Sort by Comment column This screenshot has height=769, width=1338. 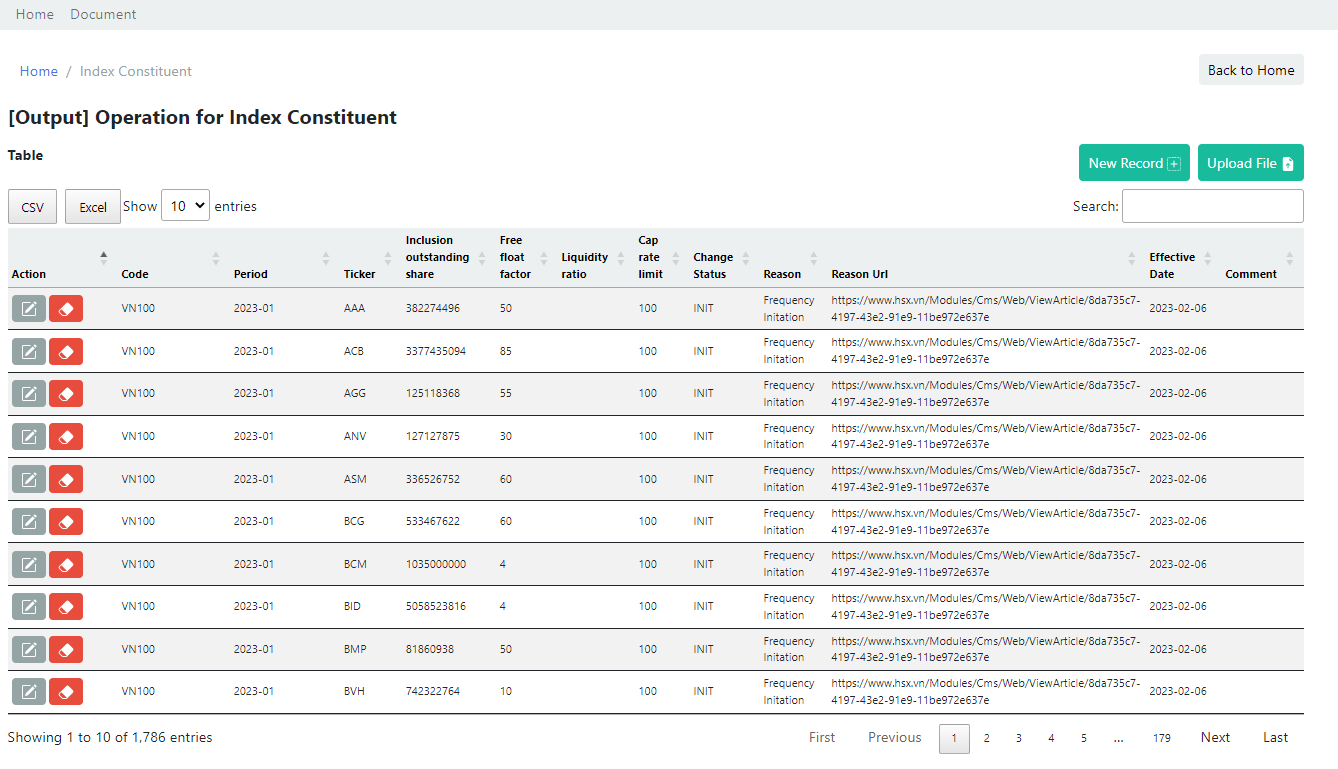(1262, 258)
